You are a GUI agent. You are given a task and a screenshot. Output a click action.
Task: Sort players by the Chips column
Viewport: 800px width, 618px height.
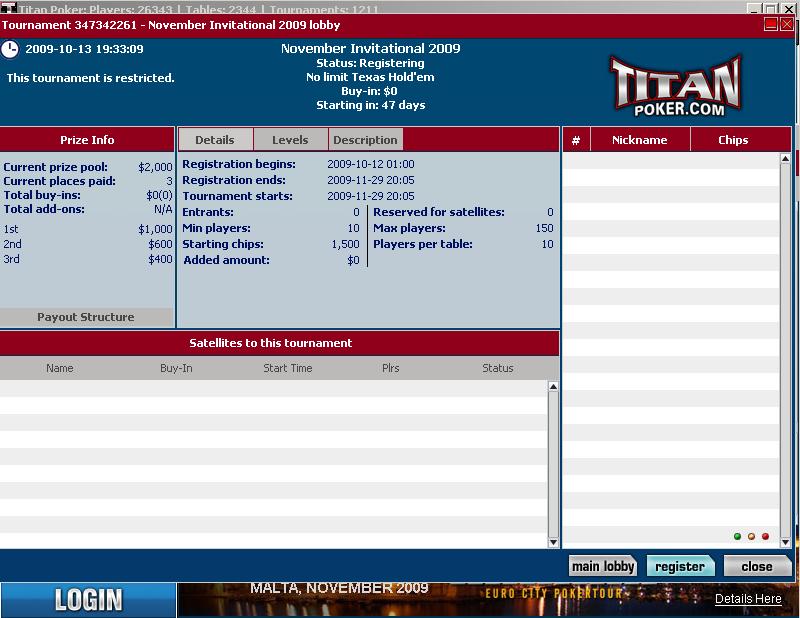(x=733, y=140)
